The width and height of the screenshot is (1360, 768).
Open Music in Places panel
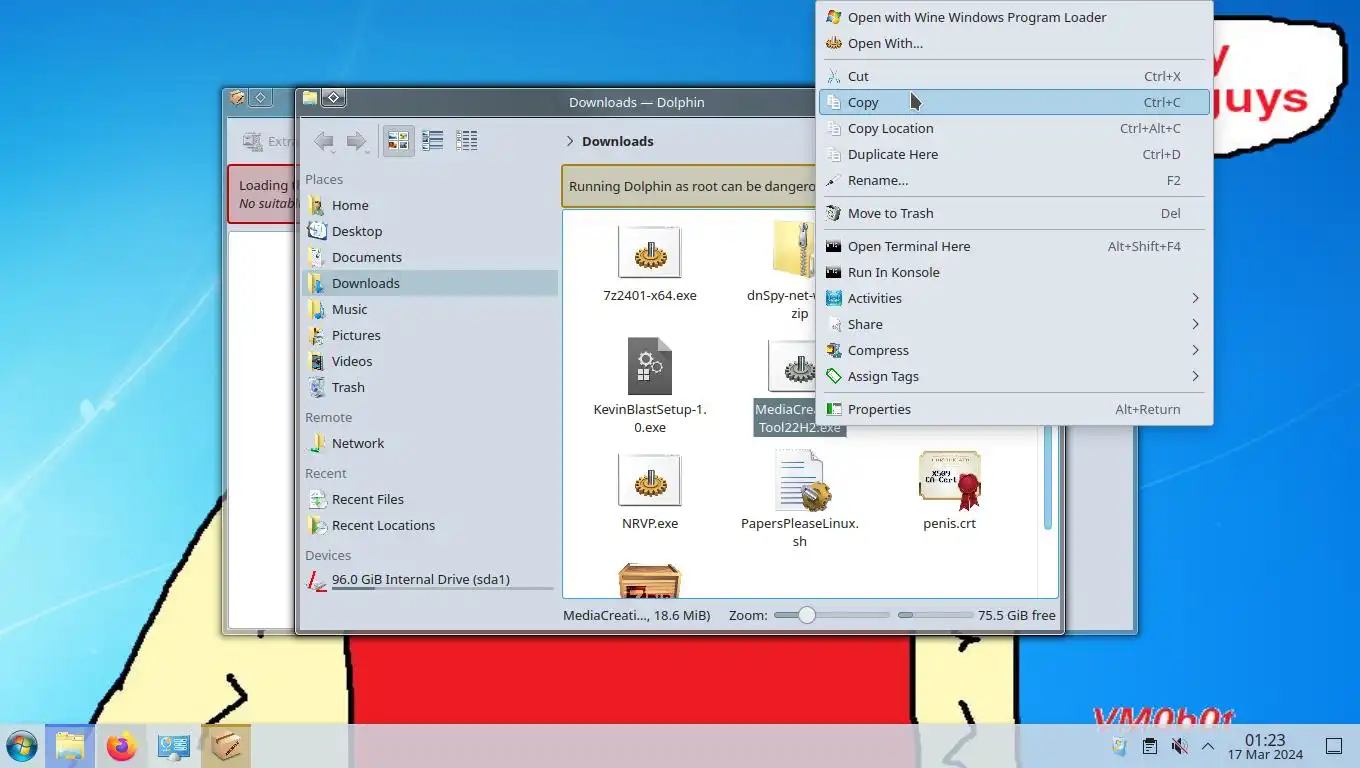coord(430,309)
